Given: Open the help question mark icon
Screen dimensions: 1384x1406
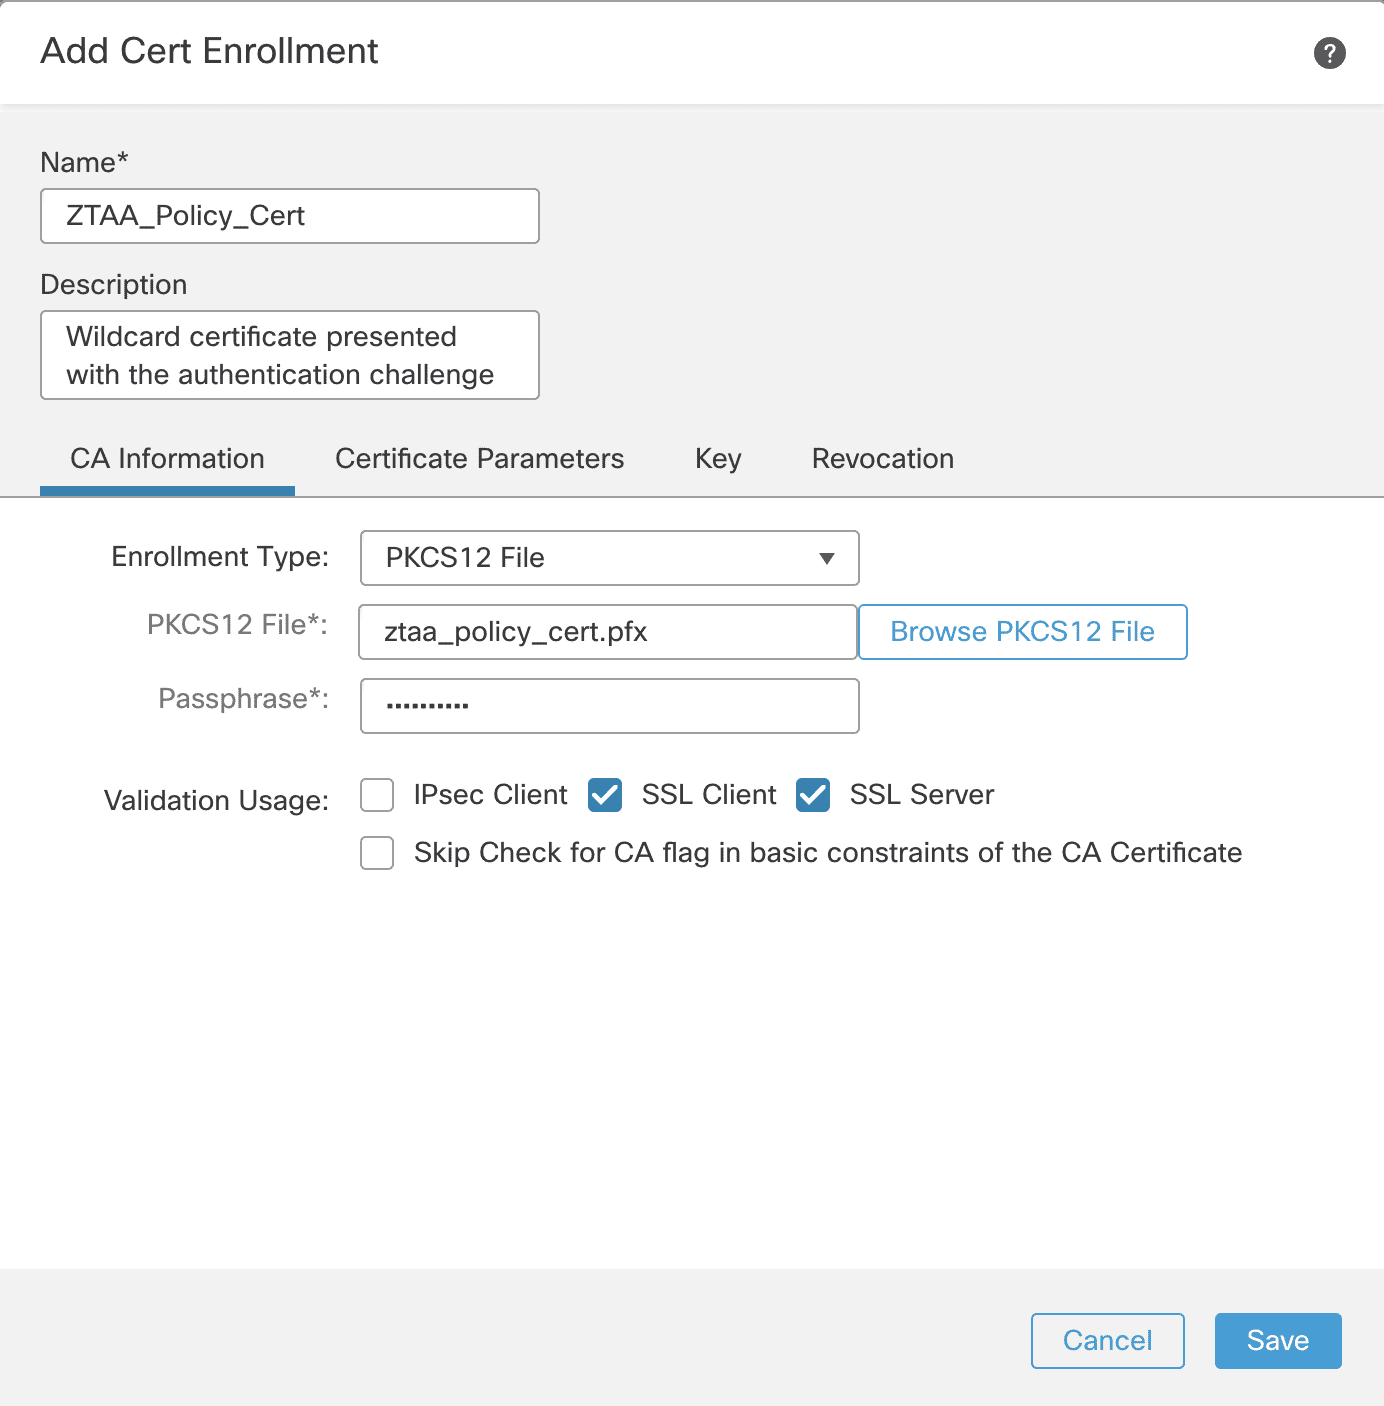Looking at the screenshot, I should click(x=1329, y=53).
